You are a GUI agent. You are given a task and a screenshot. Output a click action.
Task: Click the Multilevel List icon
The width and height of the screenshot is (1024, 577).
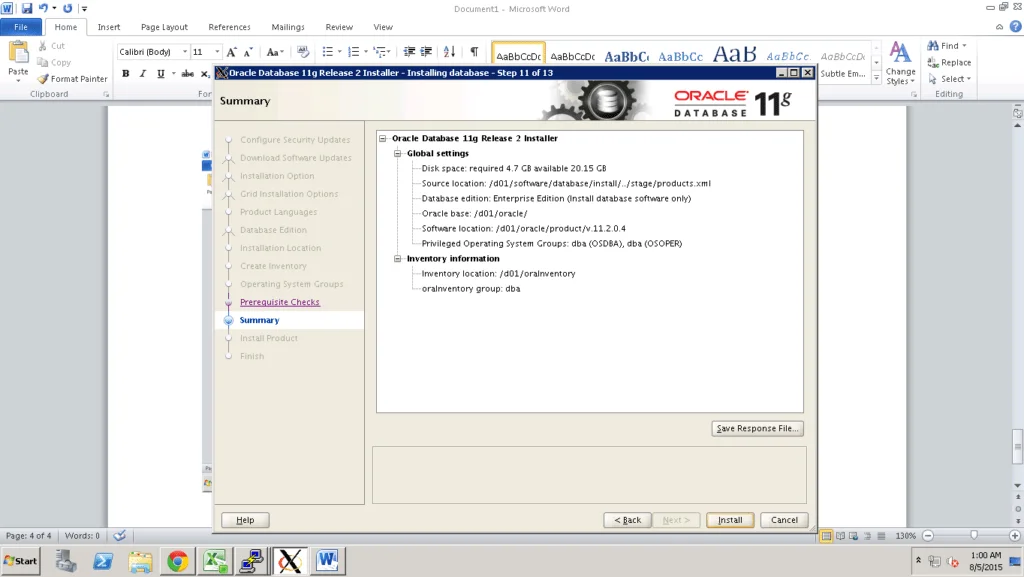(379, 52)
